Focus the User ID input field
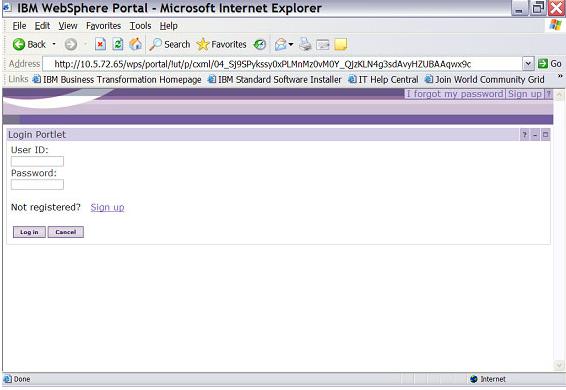This screenshot has height=390, width=566. (x=38, y=161)
